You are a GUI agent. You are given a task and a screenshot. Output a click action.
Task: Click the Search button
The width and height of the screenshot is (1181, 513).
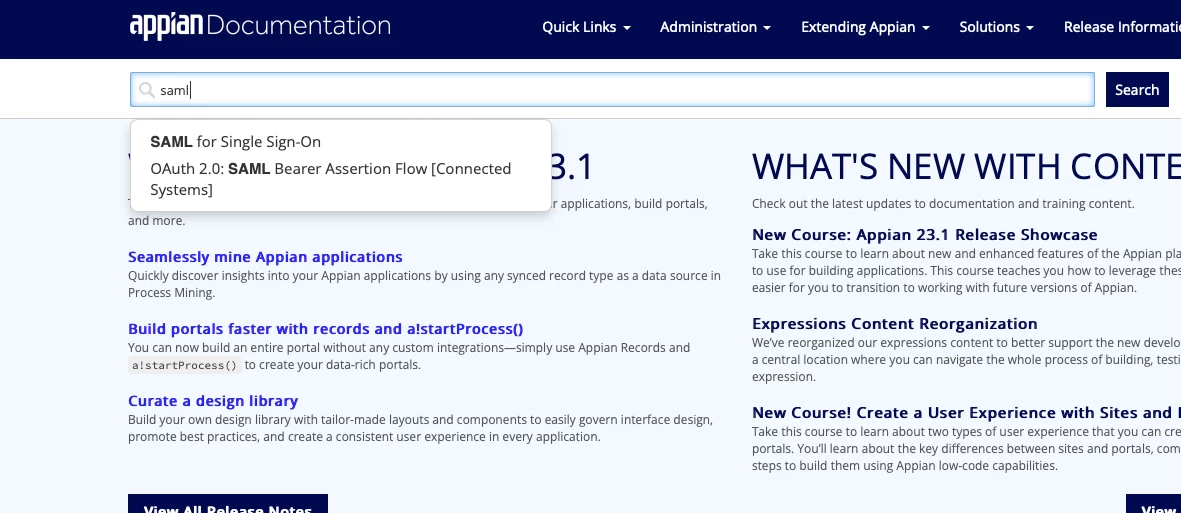coord(1137,90)
